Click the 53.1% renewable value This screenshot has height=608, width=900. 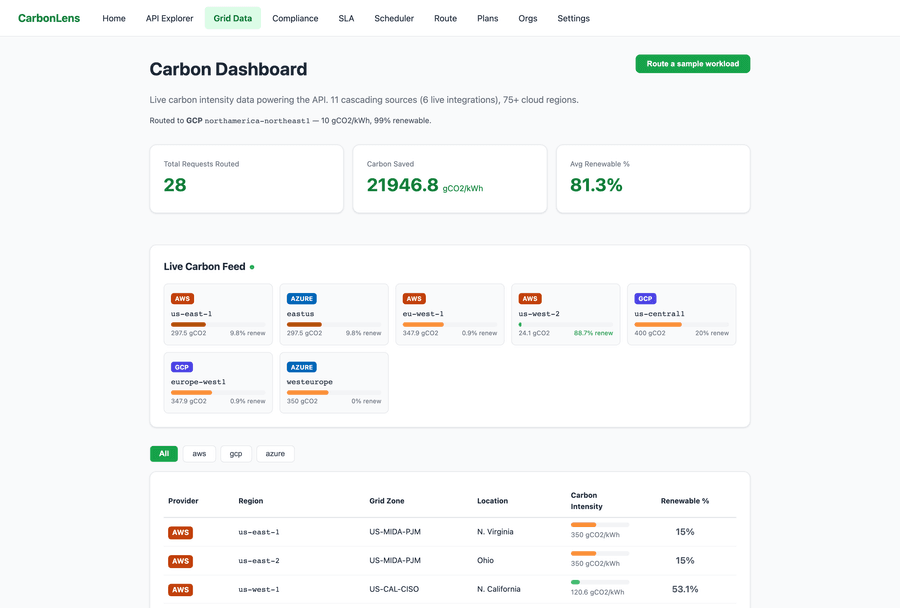[685, 589]
